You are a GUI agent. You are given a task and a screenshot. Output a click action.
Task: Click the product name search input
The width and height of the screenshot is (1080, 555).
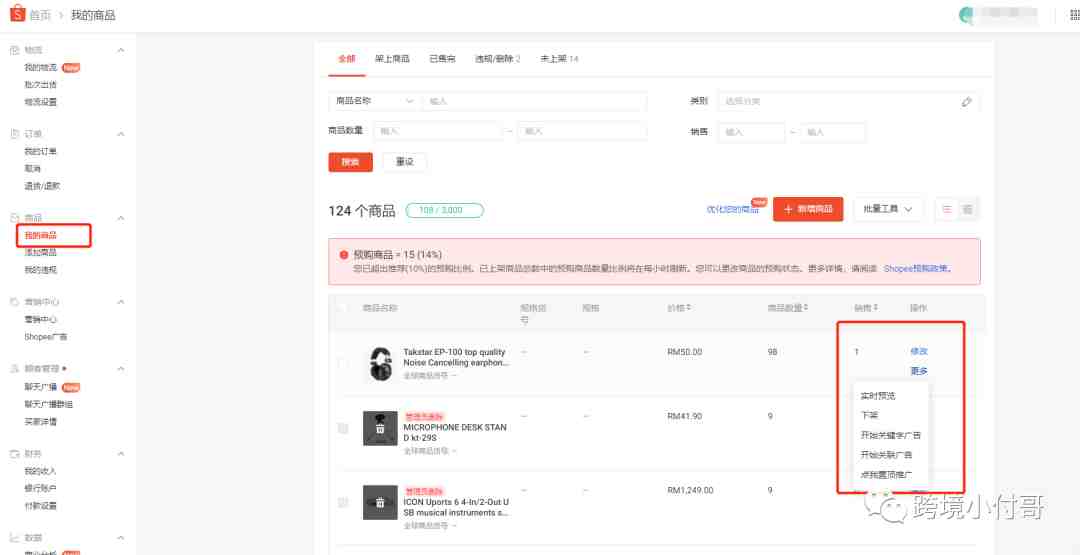[534, 101]
